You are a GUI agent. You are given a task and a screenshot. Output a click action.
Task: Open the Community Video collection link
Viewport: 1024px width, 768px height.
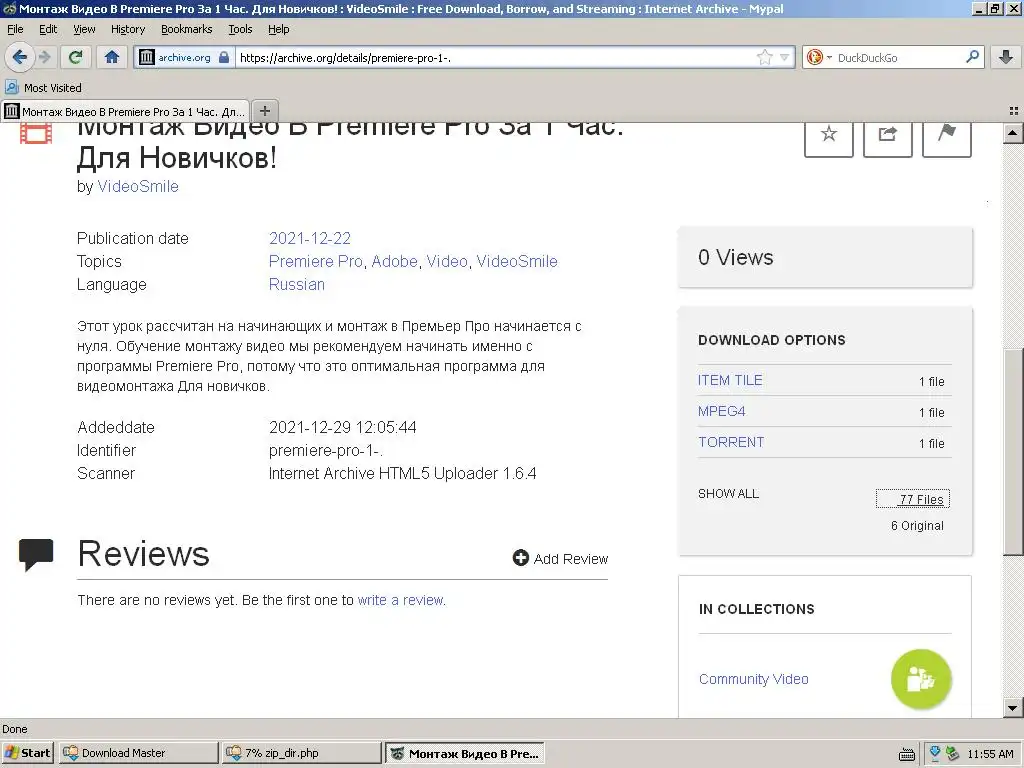click(754, 679)
